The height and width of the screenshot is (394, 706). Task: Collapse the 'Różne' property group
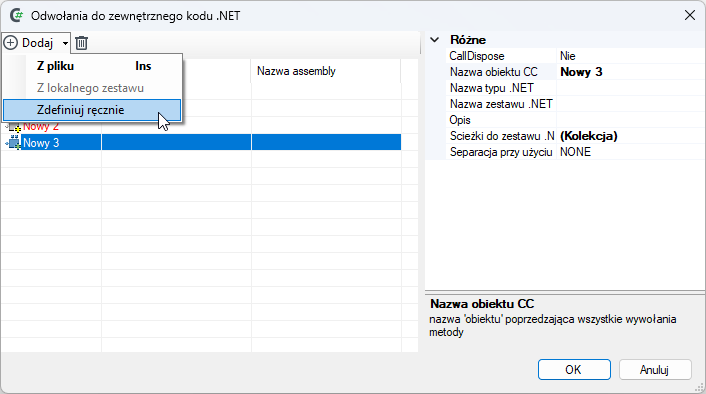(x=434, y=40)
